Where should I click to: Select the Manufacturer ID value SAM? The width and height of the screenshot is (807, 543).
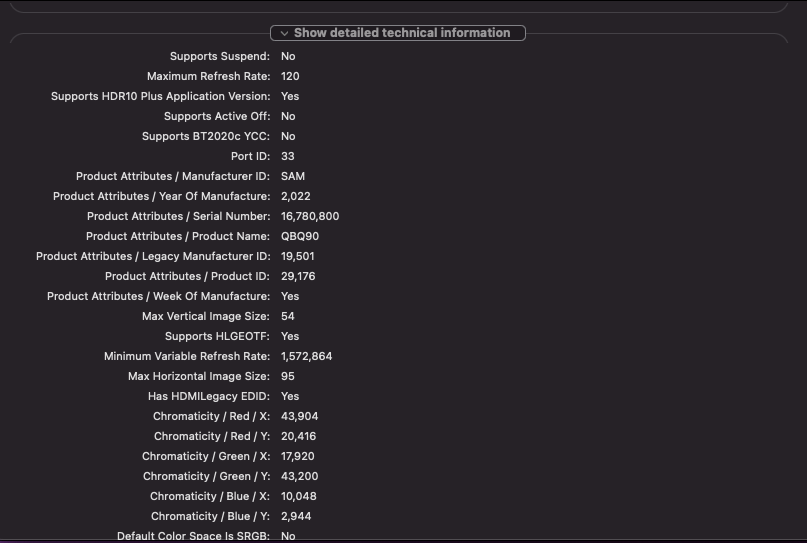[x=293, y=176]
